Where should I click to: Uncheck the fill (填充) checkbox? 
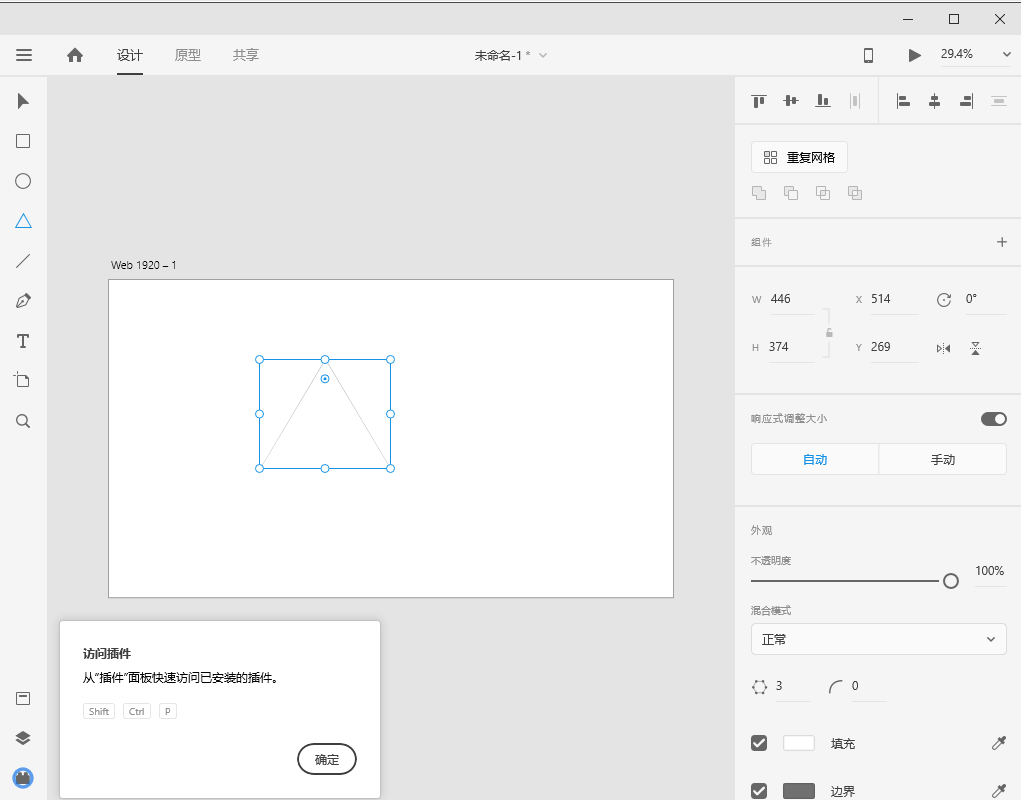click(759, 743)
